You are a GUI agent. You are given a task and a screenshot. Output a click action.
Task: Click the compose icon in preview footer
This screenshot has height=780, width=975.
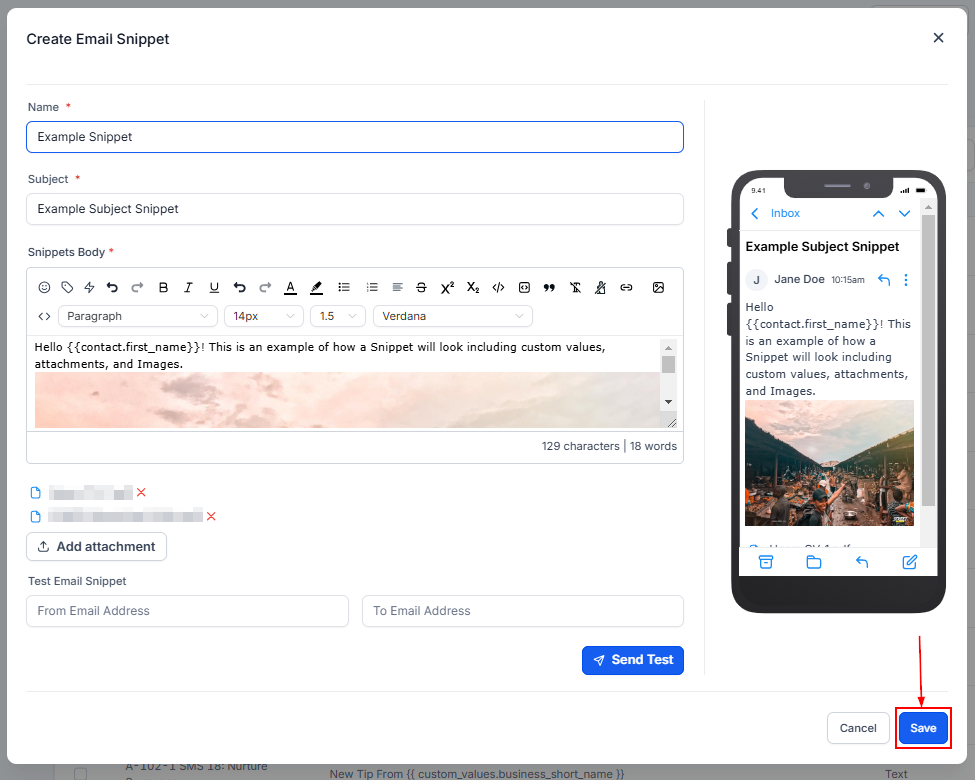pyautogui.click(x=910, y=562)
